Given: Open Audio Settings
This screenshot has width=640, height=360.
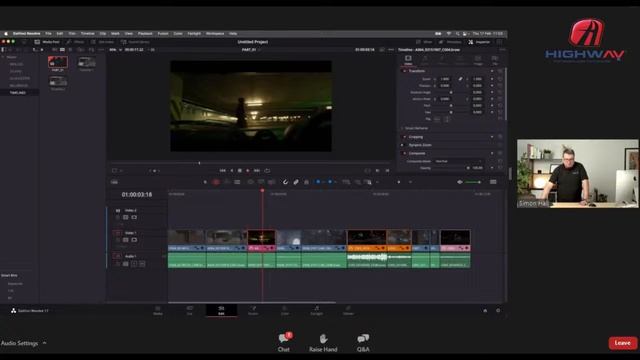Looking at the screenshot, I should tap(19, 343).
